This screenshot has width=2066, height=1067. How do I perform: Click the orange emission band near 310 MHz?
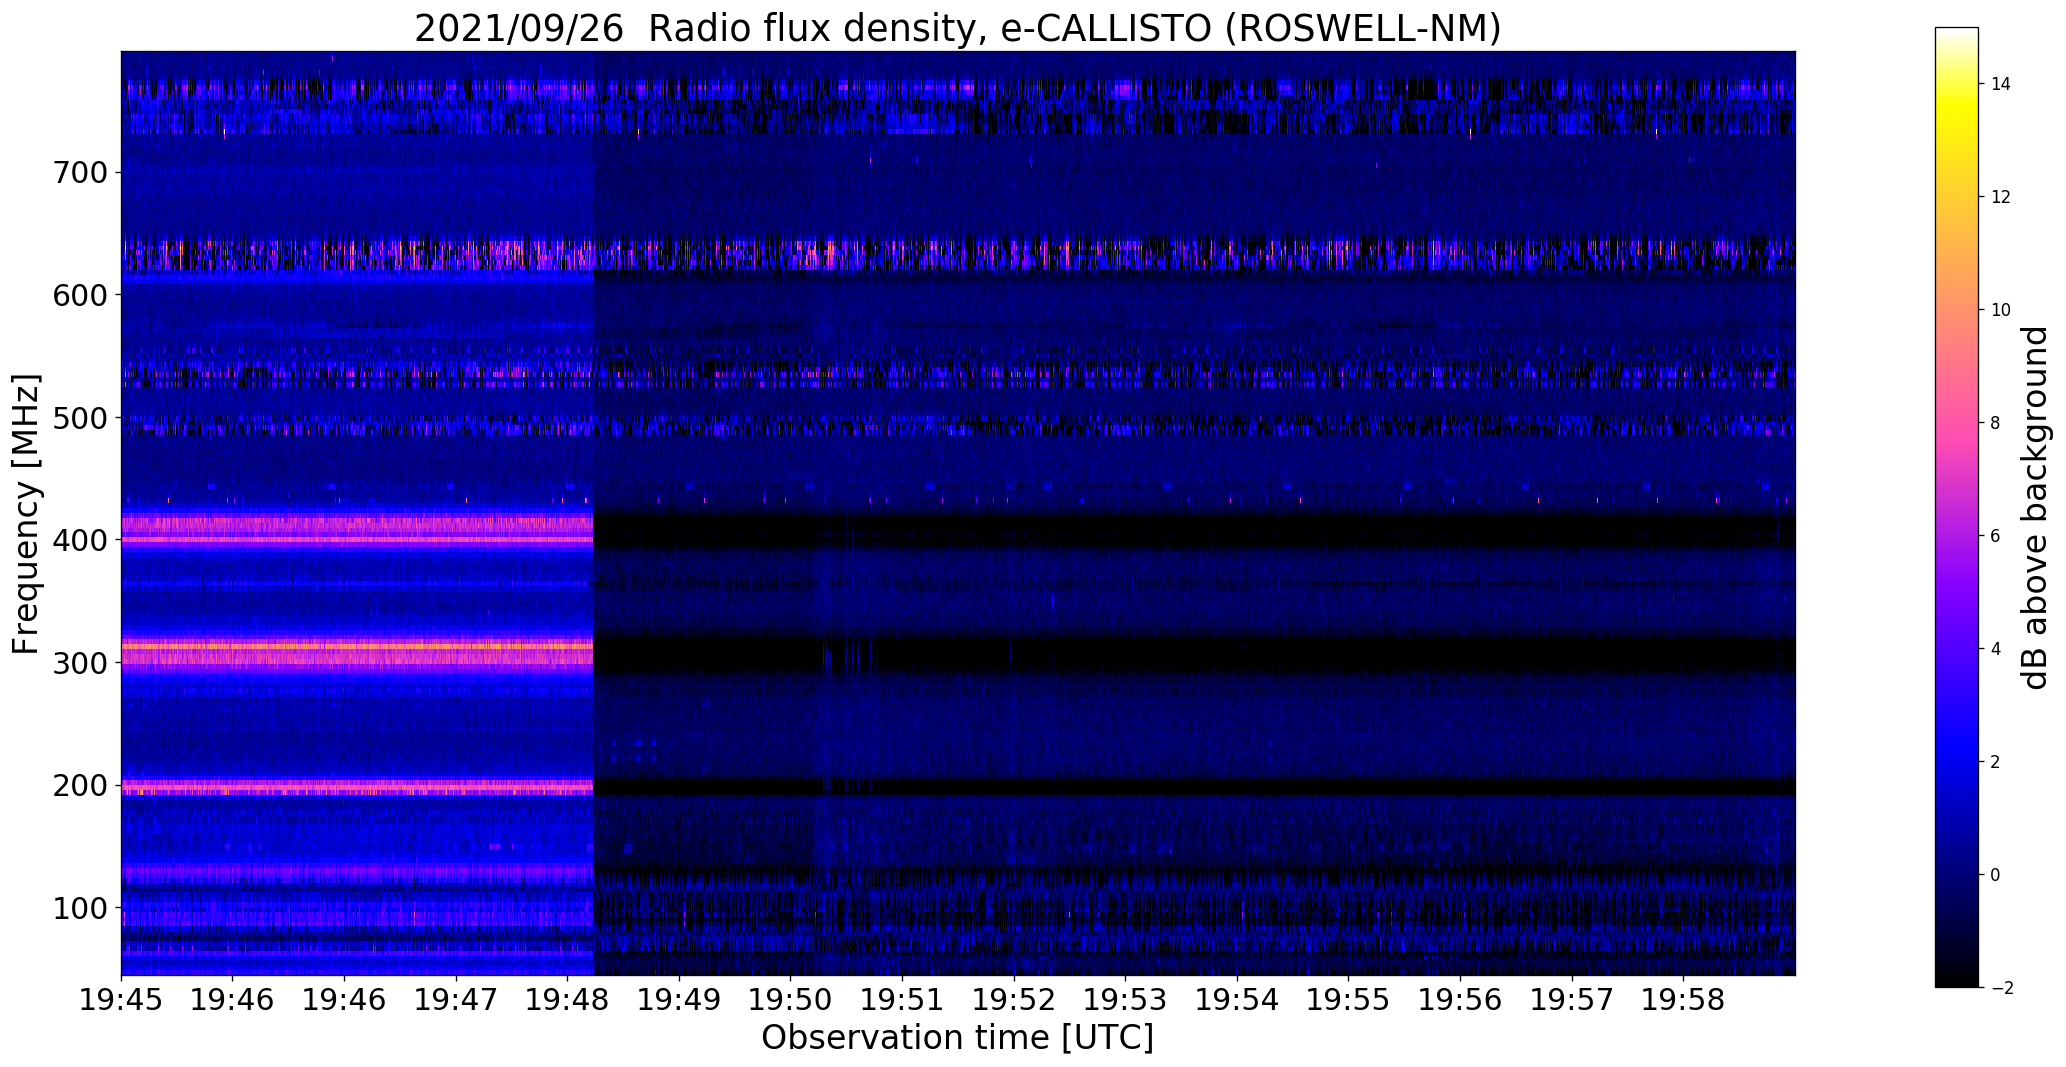click(x=357, y=647)
